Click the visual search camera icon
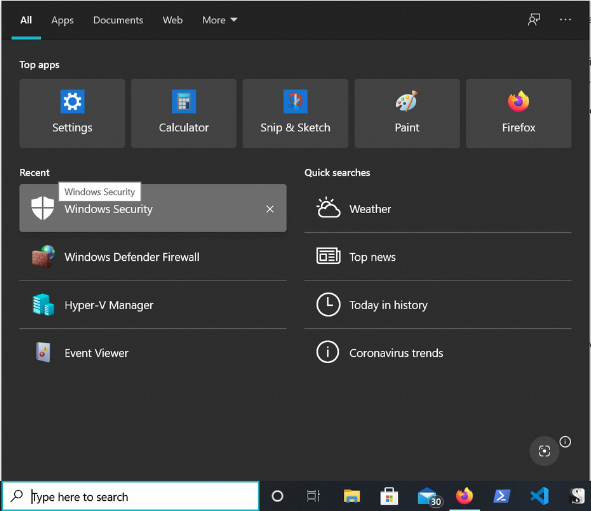The height and width of the screenshot is (511, 591). [x=544, y=451]
